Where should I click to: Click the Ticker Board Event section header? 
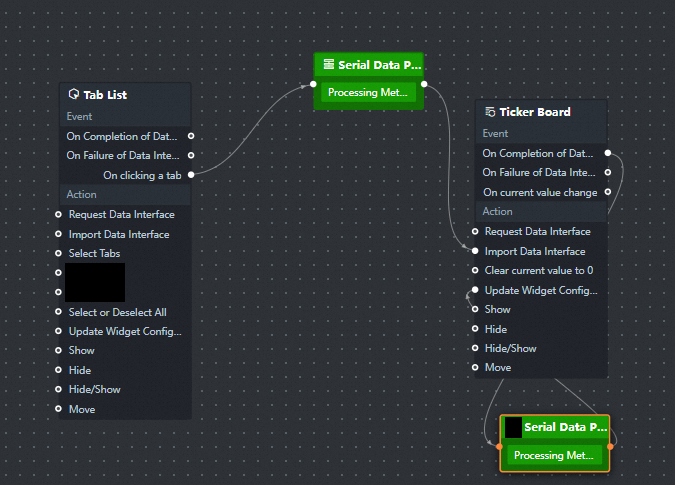pos(541,134)
